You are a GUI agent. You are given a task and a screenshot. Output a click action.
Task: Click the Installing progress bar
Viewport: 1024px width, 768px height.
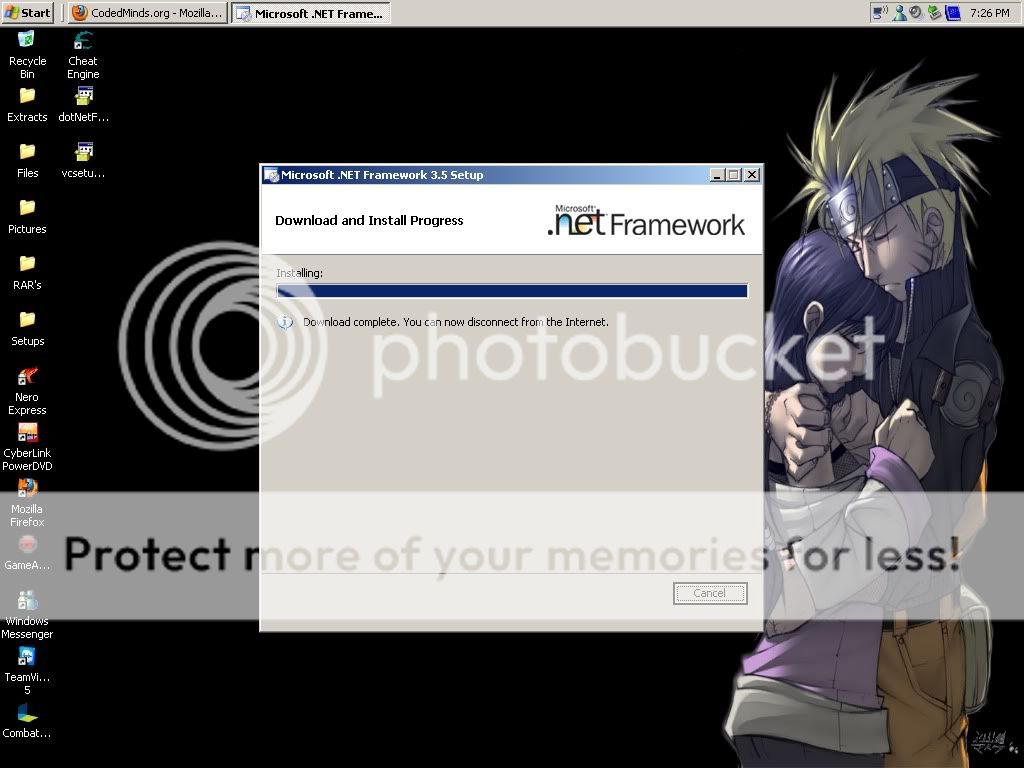click(511, 290)
